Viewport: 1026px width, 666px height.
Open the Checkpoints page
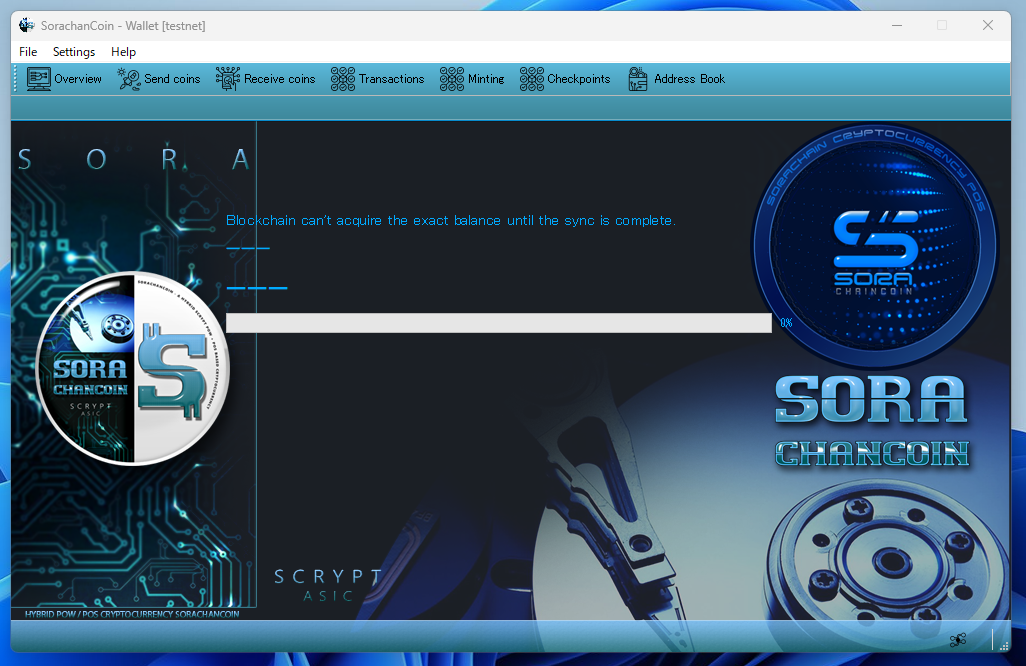(565, 79)
